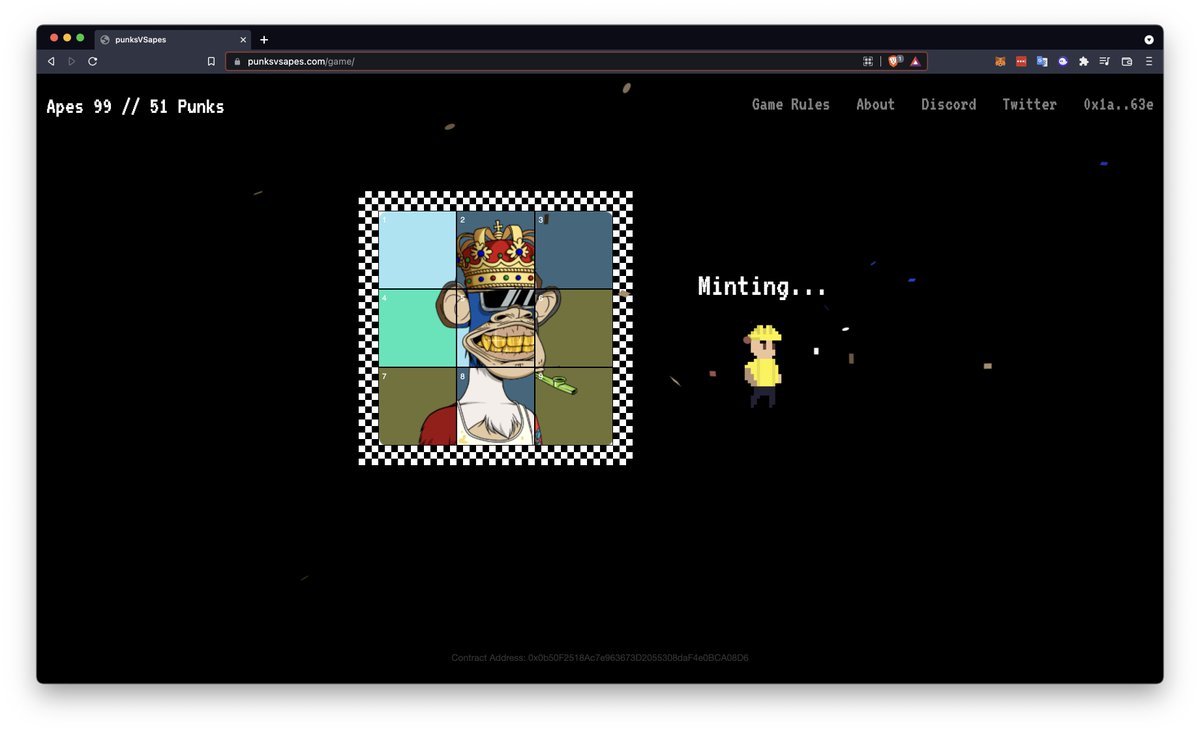Viewport: 1200px width, 732px height.
Task: Click the Apes 99 // 51 Punks score
Action: pyautogui.click(x=135, y=106)
